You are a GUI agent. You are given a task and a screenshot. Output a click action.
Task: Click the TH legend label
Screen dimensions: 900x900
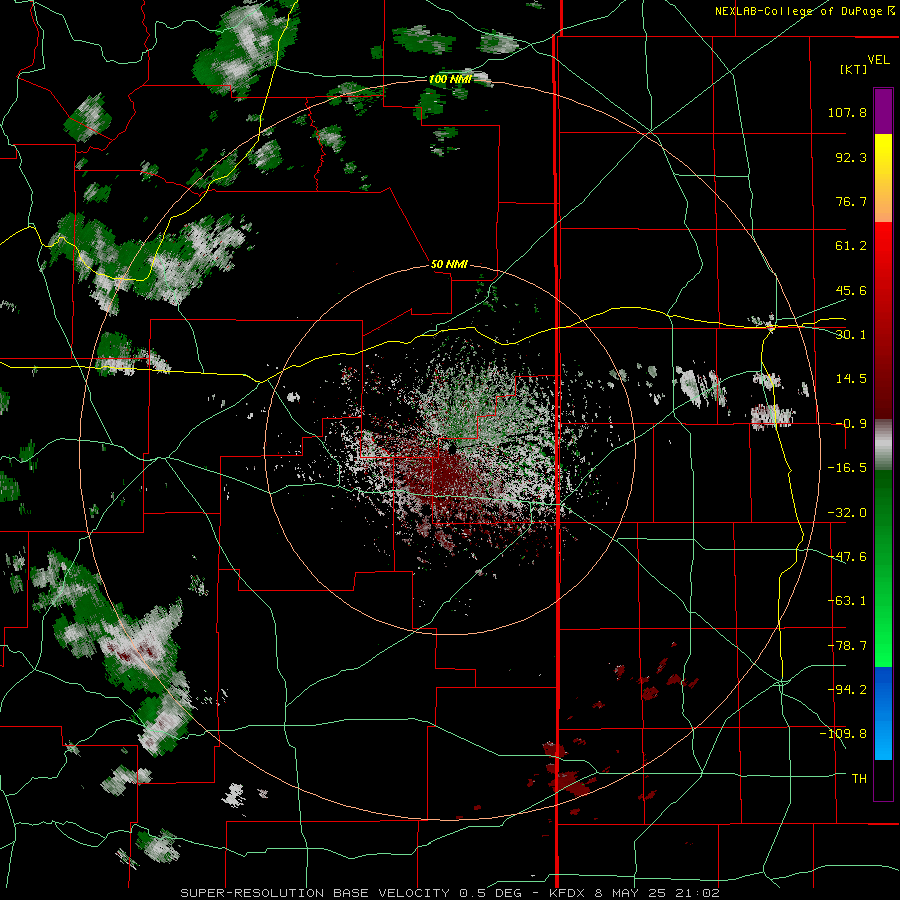coord(859,779)
